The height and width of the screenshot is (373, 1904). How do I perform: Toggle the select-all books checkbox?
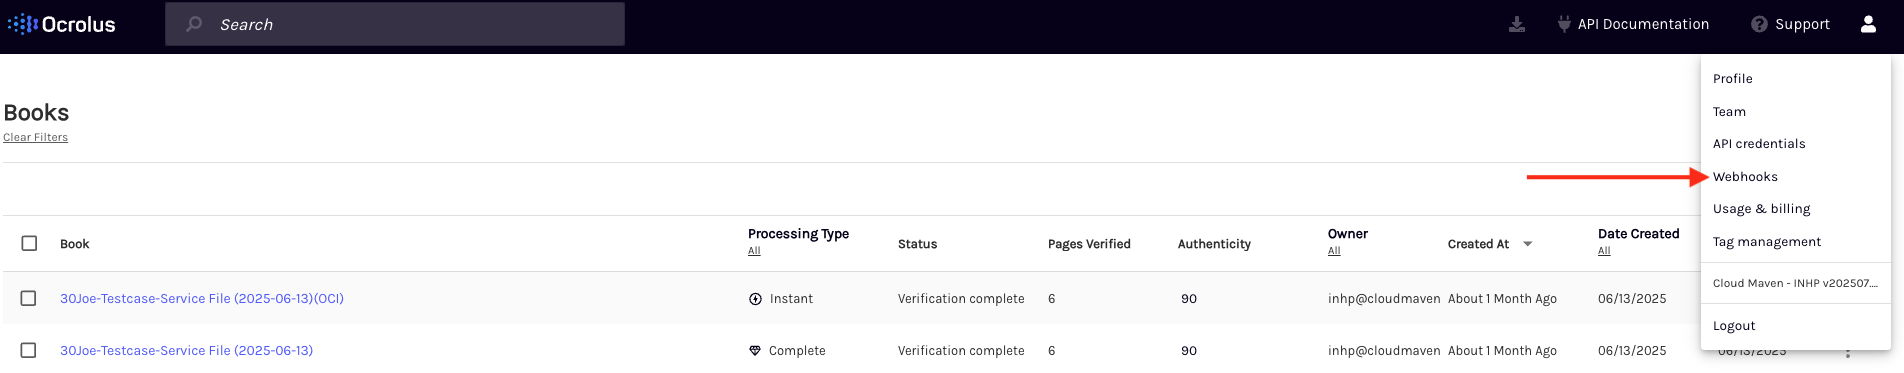(29, 243)
